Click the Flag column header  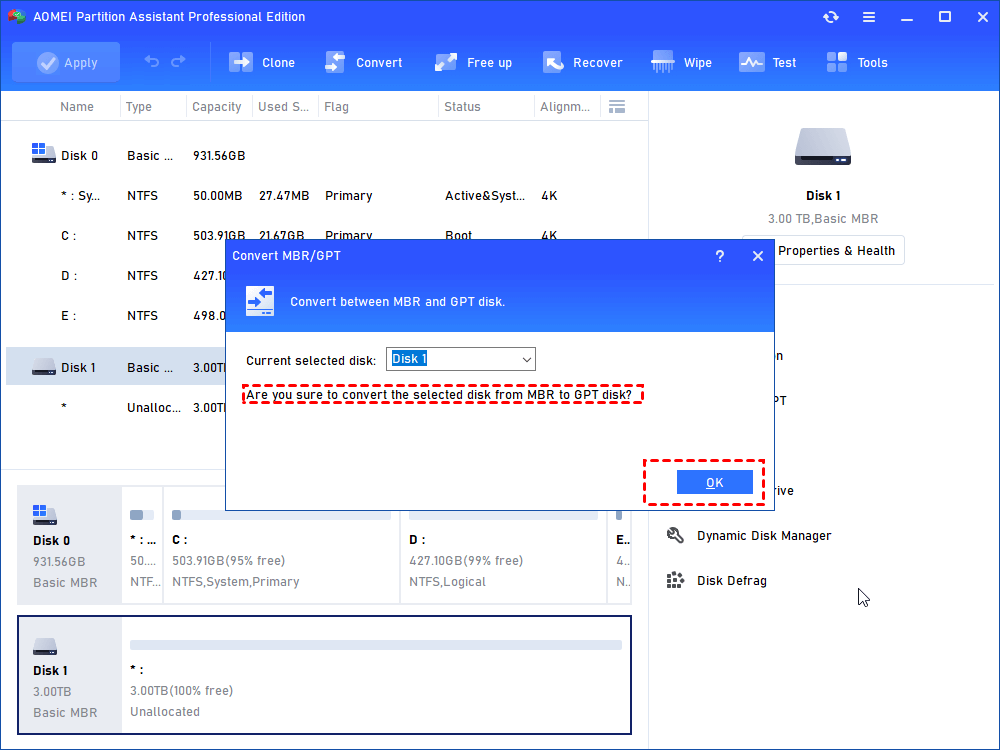click(x=336, y=107)
